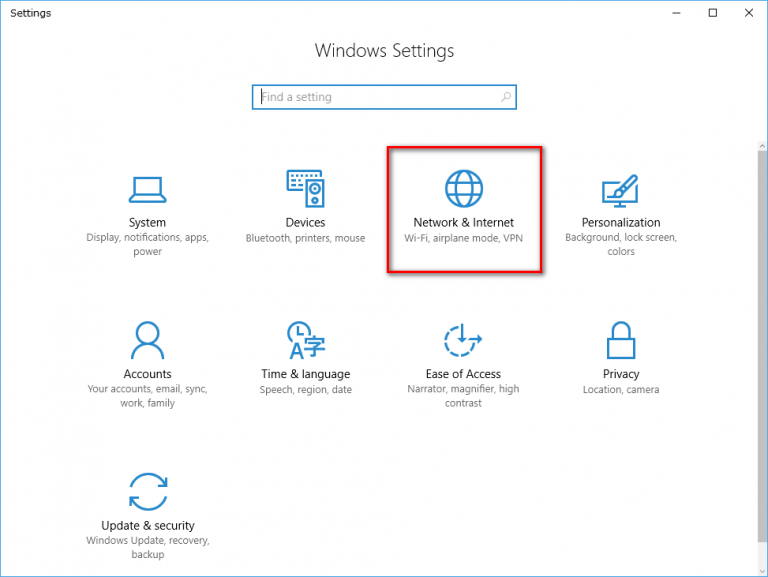The image size is (768, 577).
Task: Click the Devices label
Action: 305,222
